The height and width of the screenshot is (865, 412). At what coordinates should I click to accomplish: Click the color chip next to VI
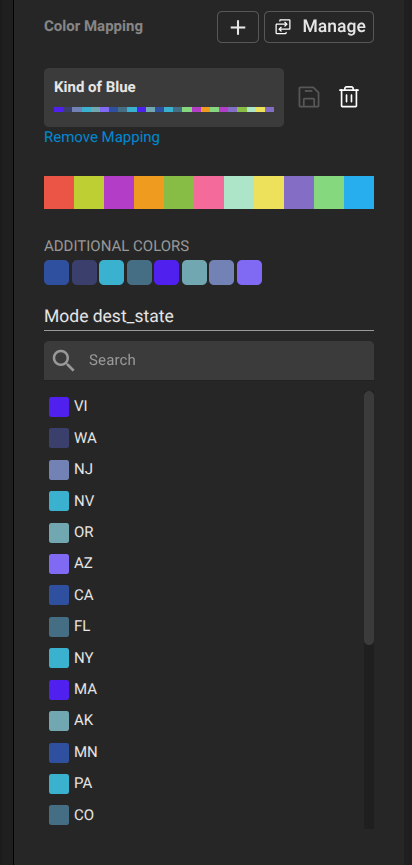coord(59,407)
